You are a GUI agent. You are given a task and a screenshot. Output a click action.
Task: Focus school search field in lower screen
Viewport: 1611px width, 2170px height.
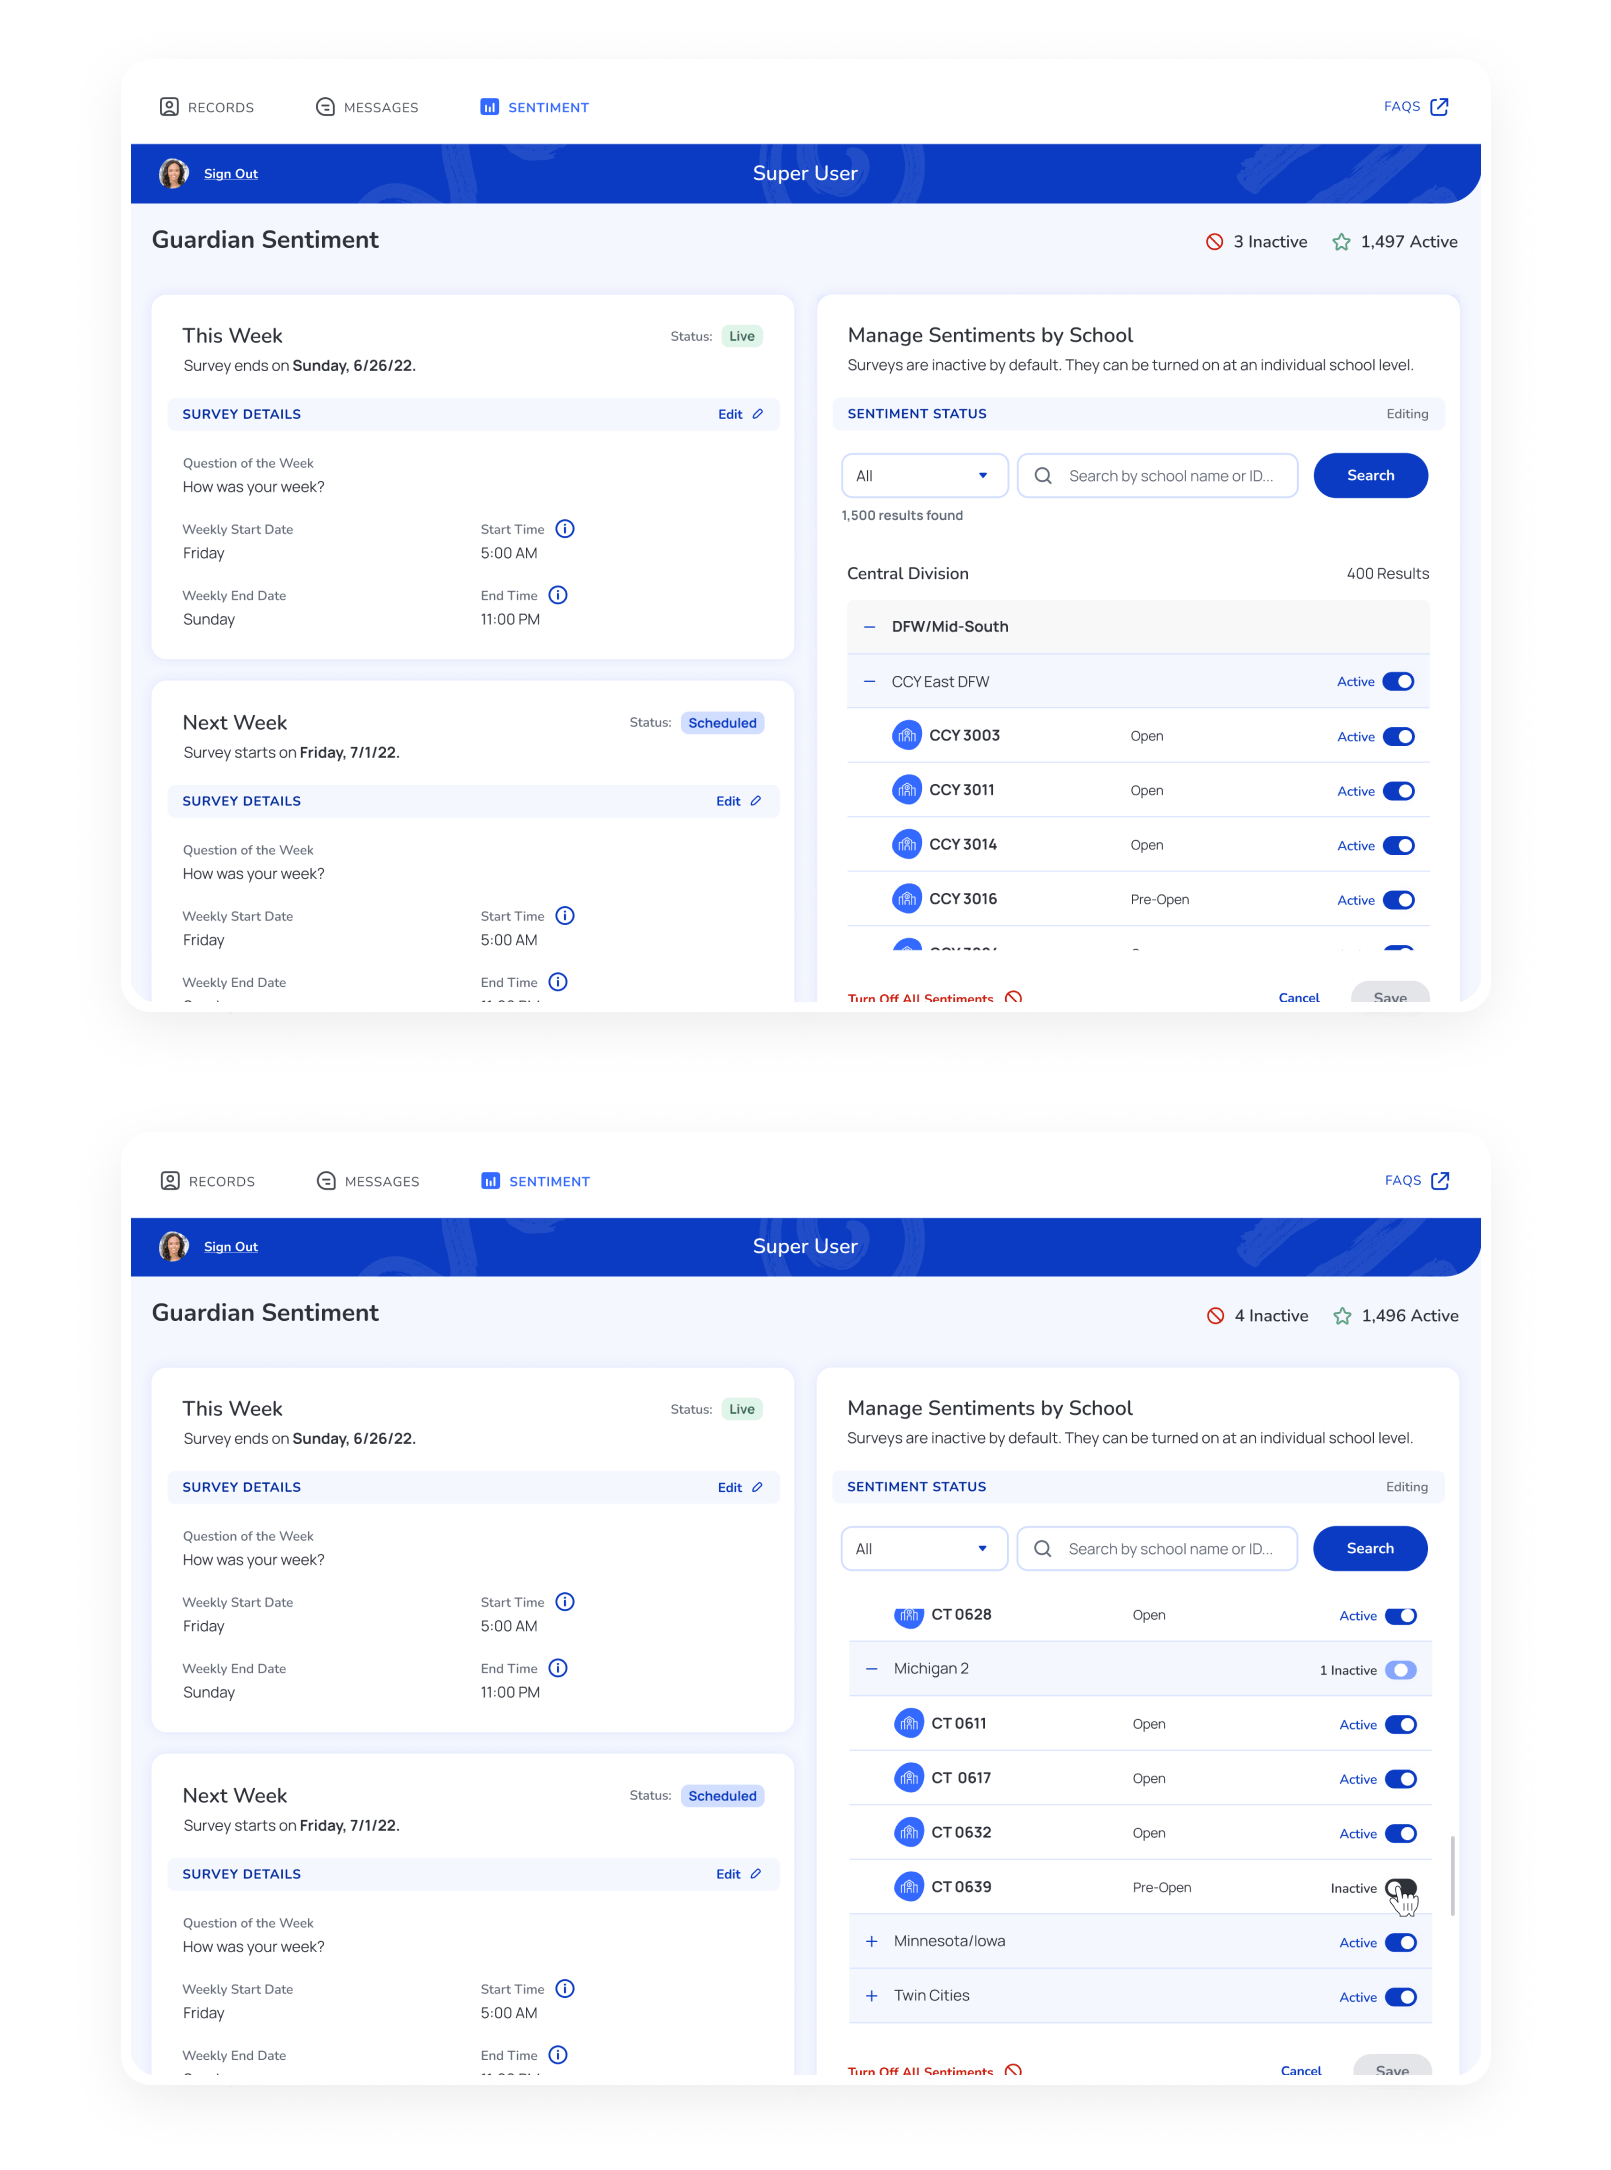point(1158,1549)
